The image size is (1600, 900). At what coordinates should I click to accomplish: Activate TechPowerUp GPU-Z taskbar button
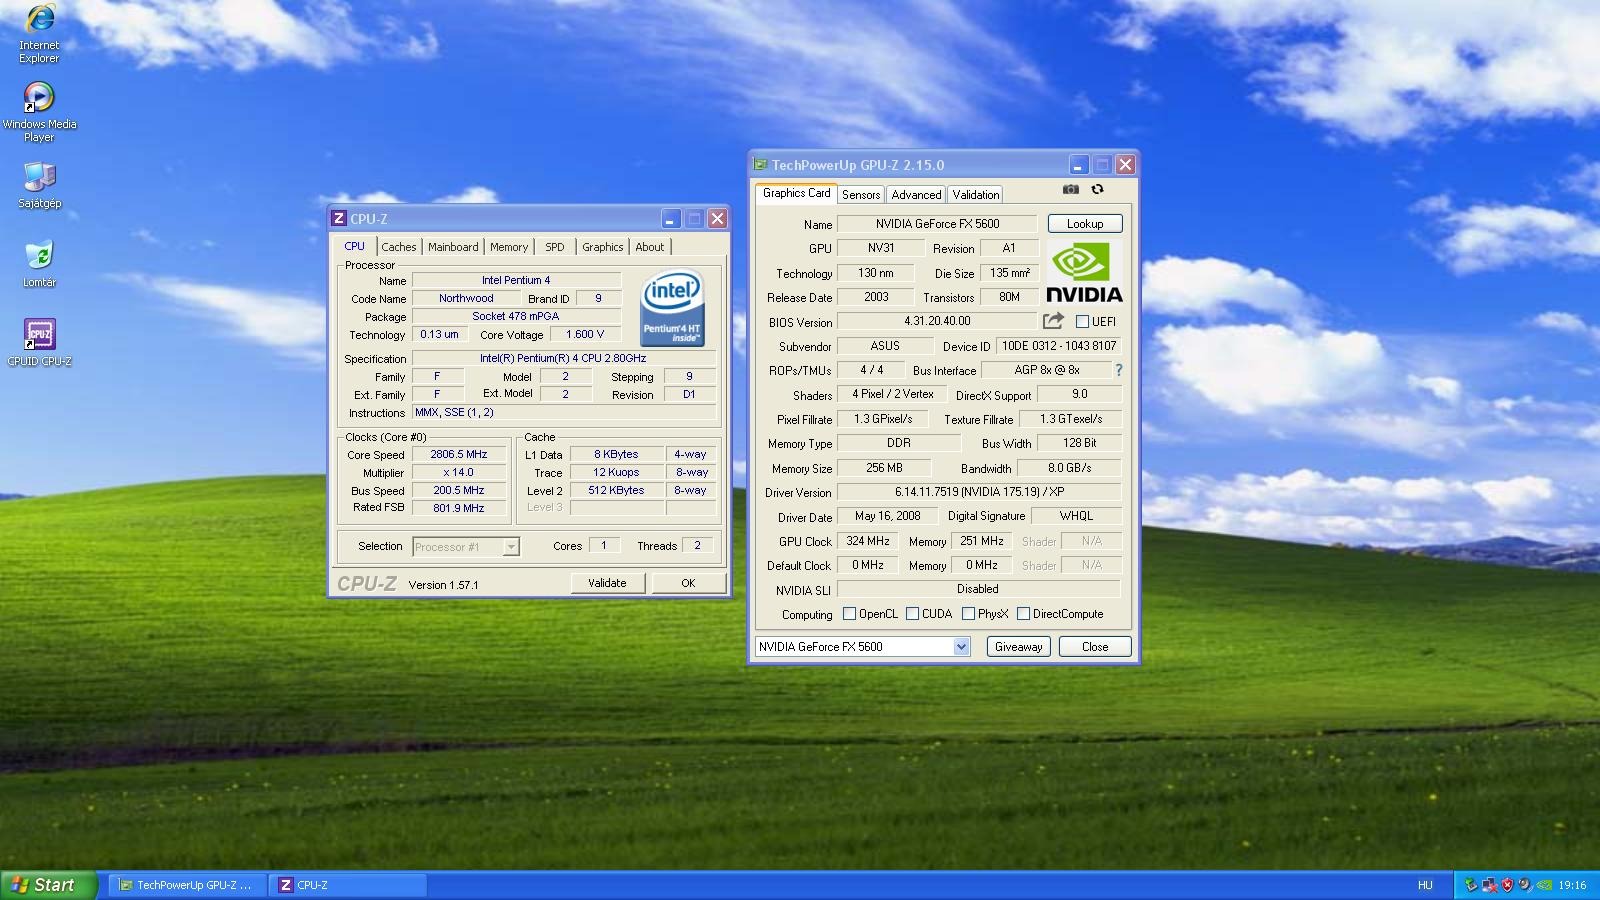[x=186, y=885]
